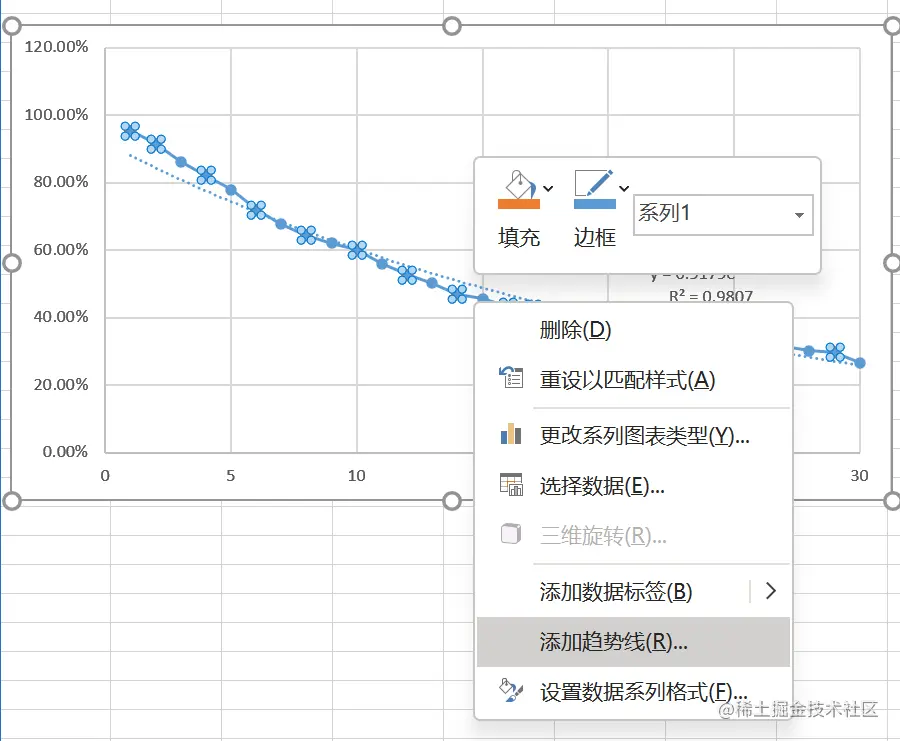900x741 pixels.
Task: Choose 删除(D) from the context menu
Action: 575,330
